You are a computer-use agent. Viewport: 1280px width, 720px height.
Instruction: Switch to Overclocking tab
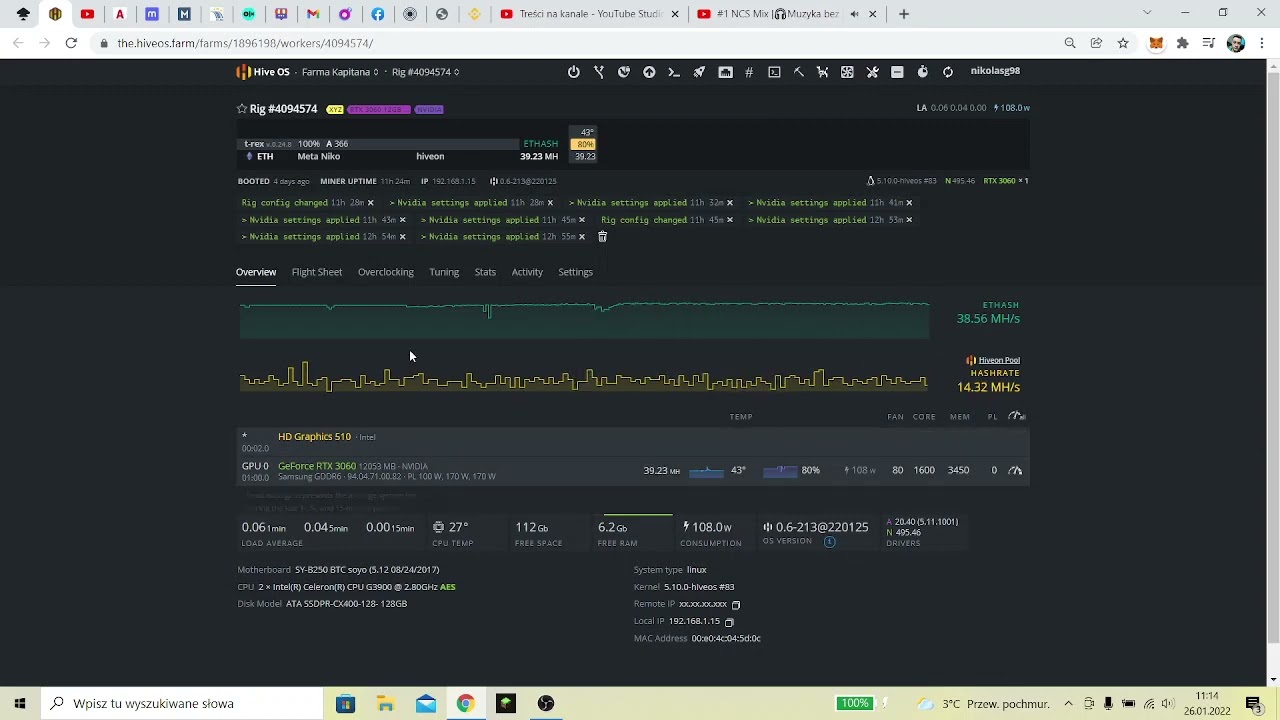click(386, 272)
